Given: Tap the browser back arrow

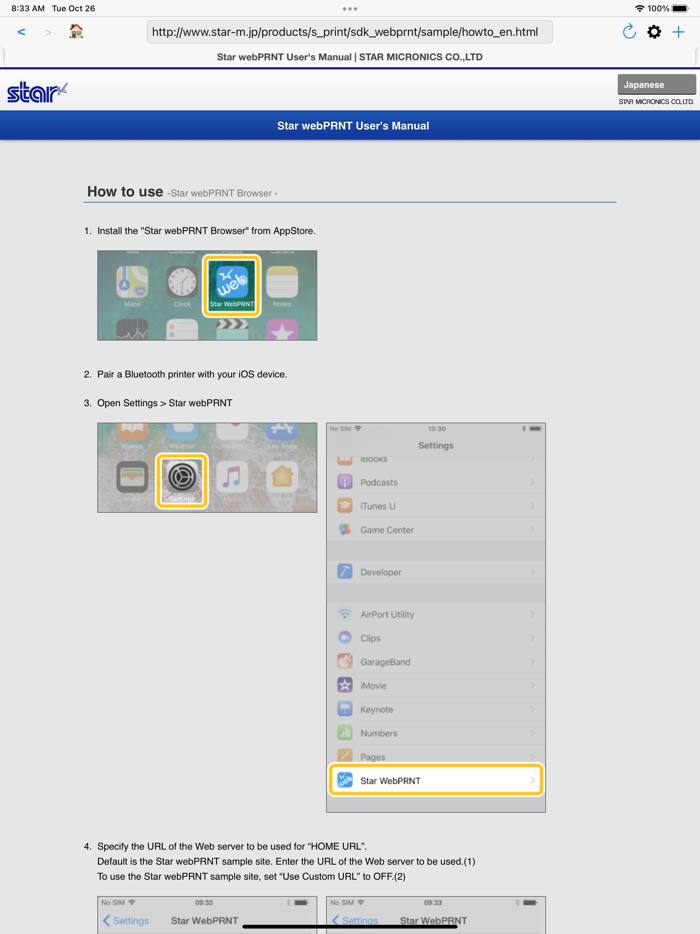Looking at the screenshot, I should pos(21,32).
